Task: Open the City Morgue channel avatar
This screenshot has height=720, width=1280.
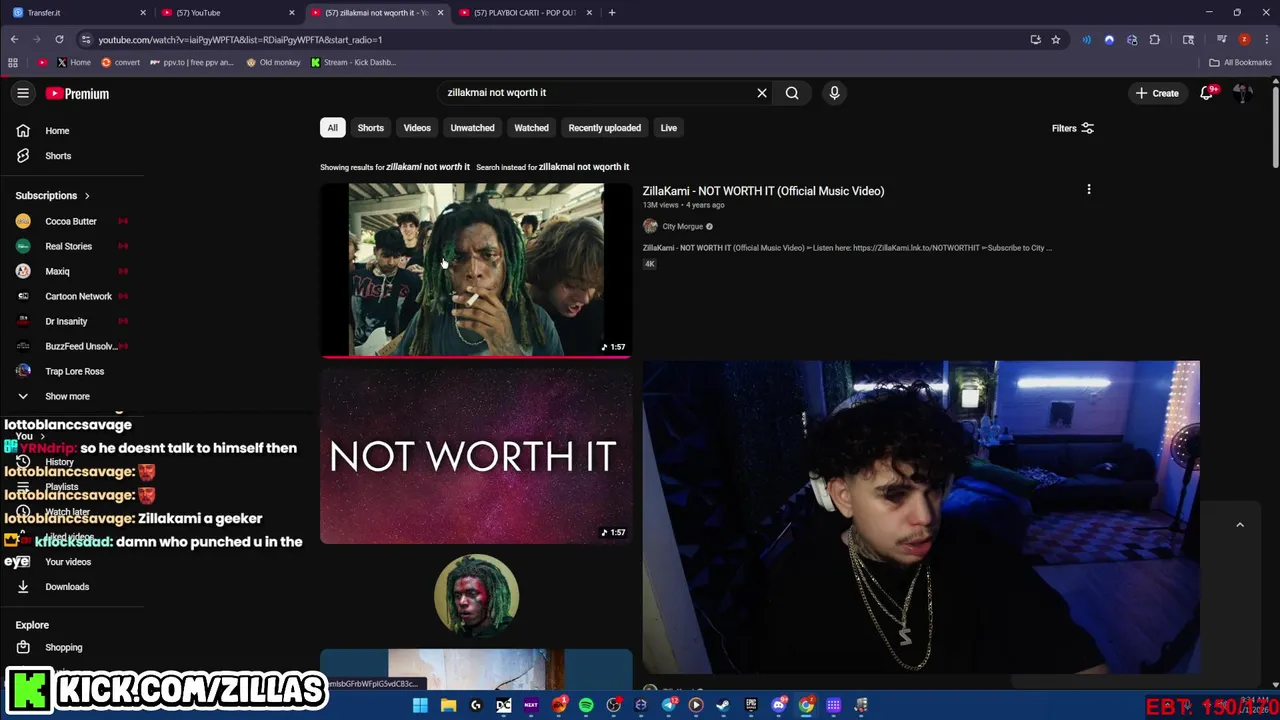Action: pos(650,226)
